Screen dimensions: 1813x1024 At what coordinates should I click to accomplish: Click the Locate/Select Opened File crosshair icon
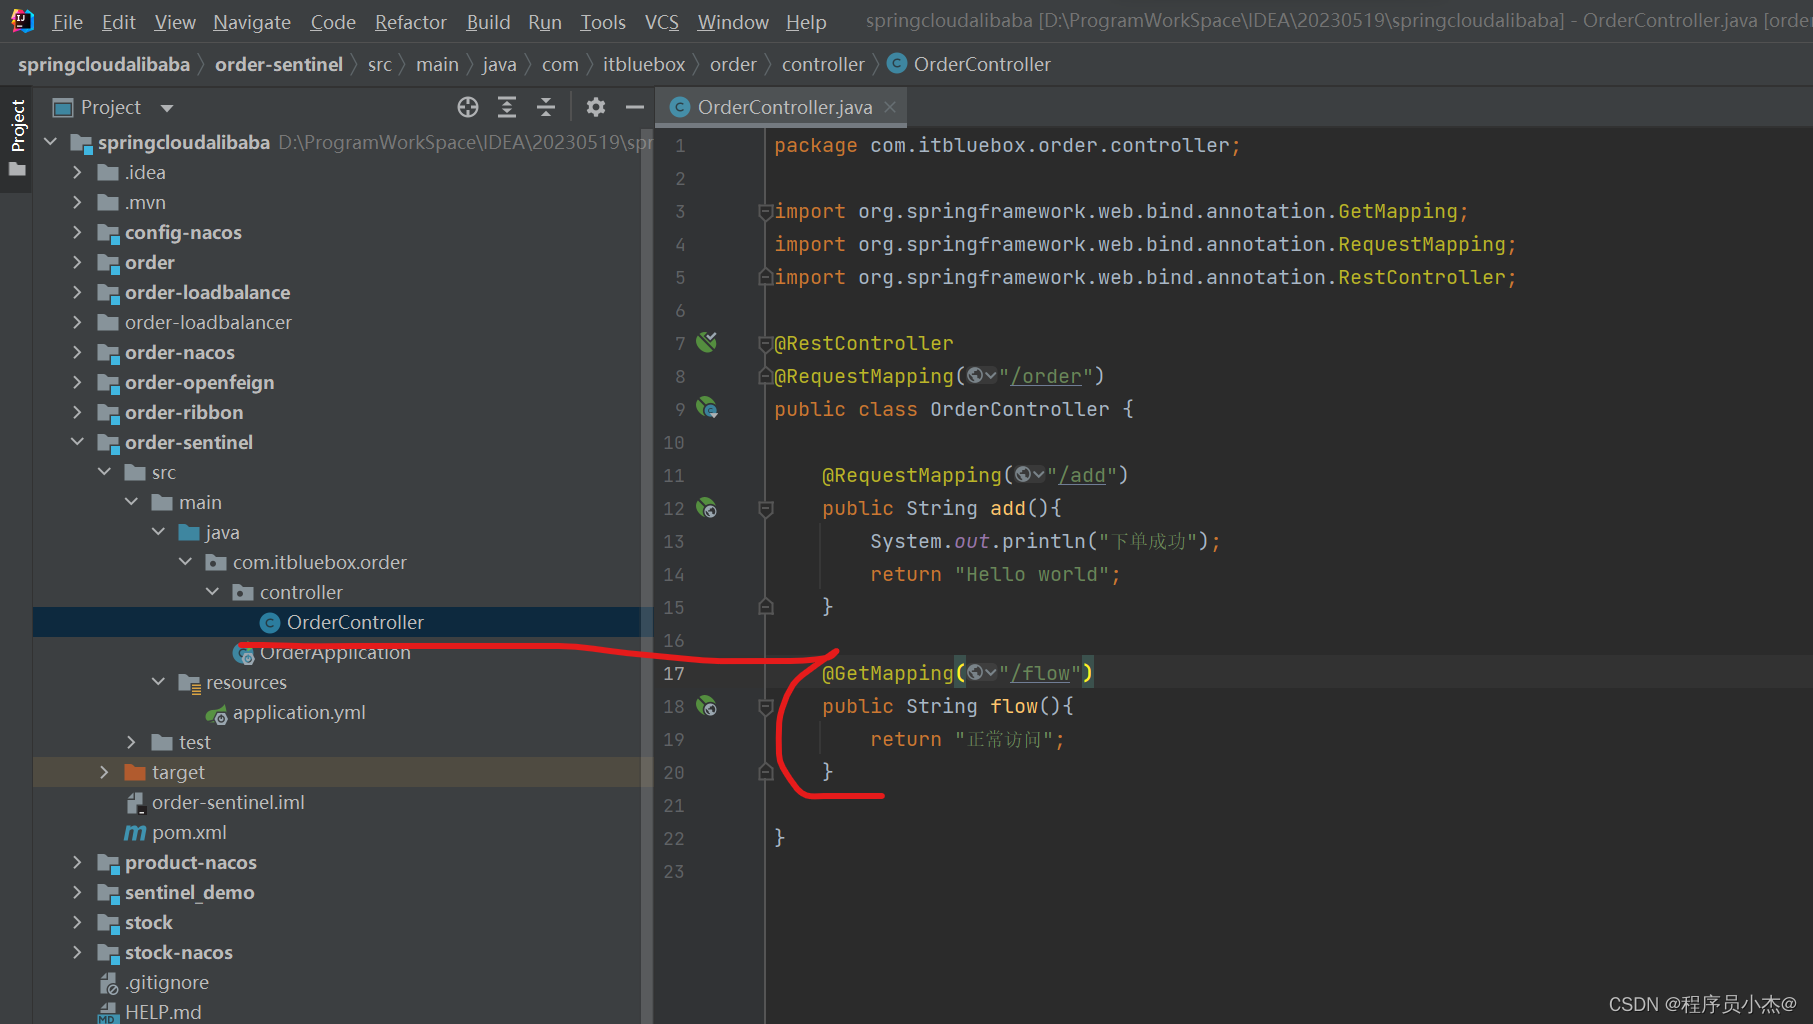pyautogui.click(x=468, y=107)
